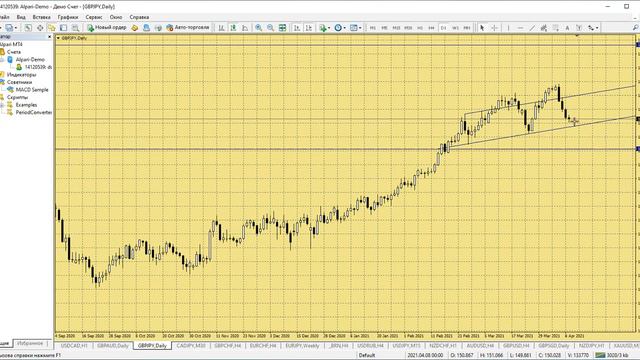Screen dimensions: 640x360
Task: Zoom in the chart with plus magnifier
Action: [258, 28]
